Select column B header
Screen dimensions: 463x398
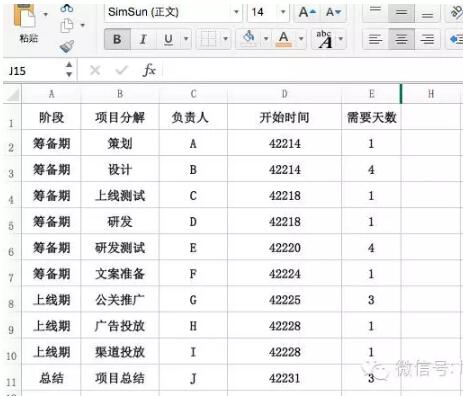120,94
